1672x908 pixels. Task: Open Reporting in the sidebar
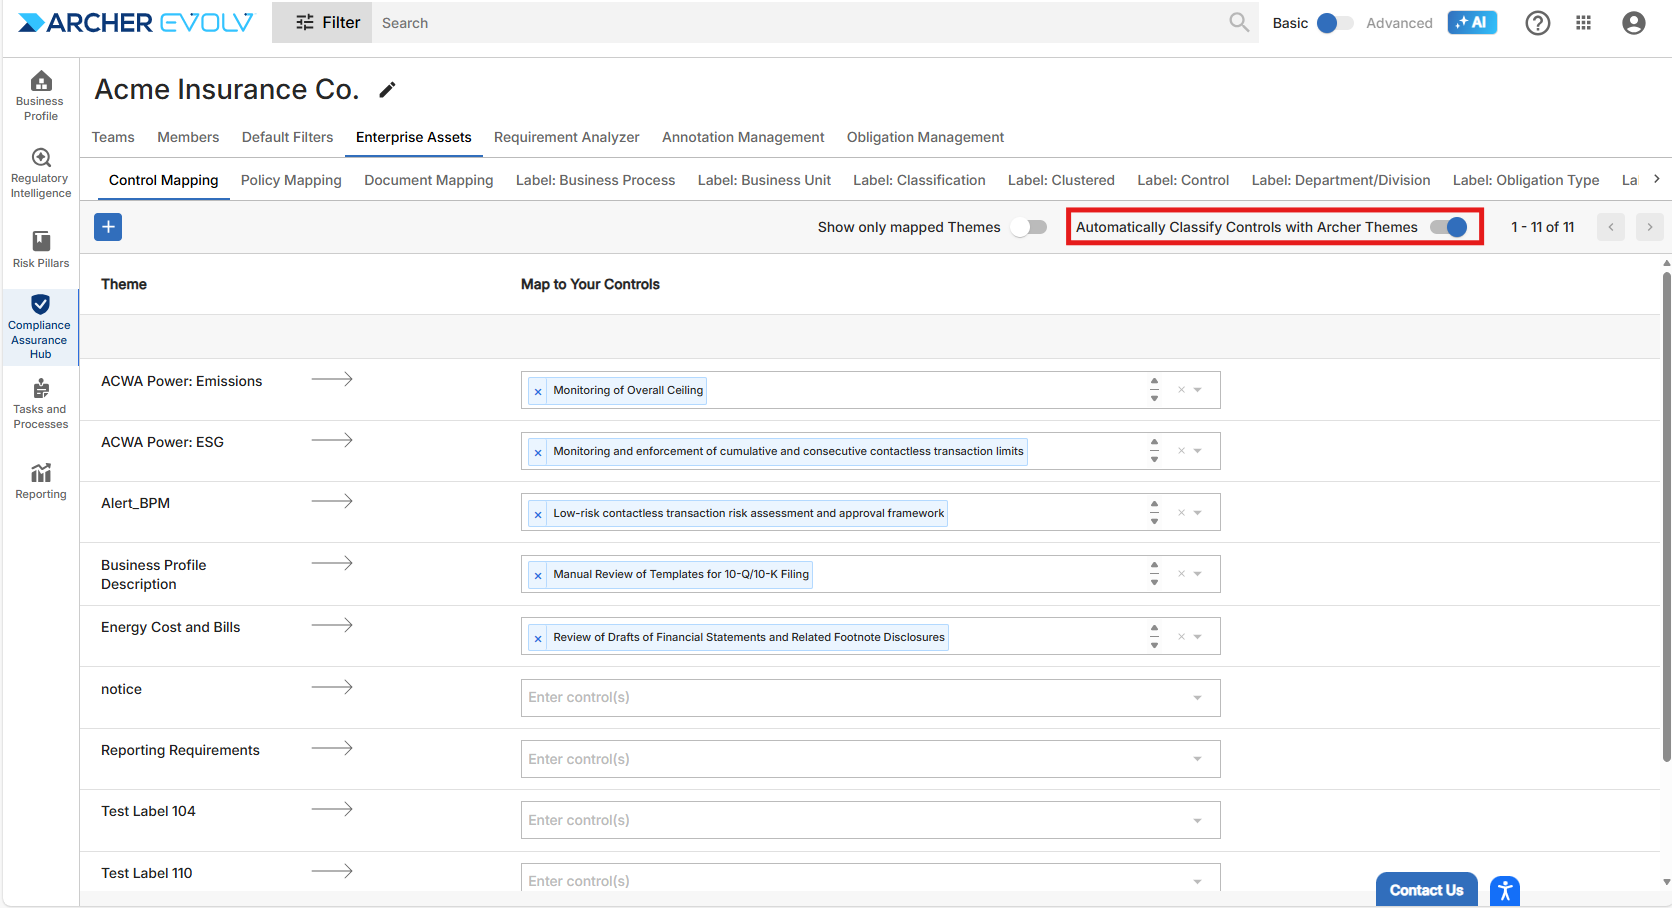[40, 480]
